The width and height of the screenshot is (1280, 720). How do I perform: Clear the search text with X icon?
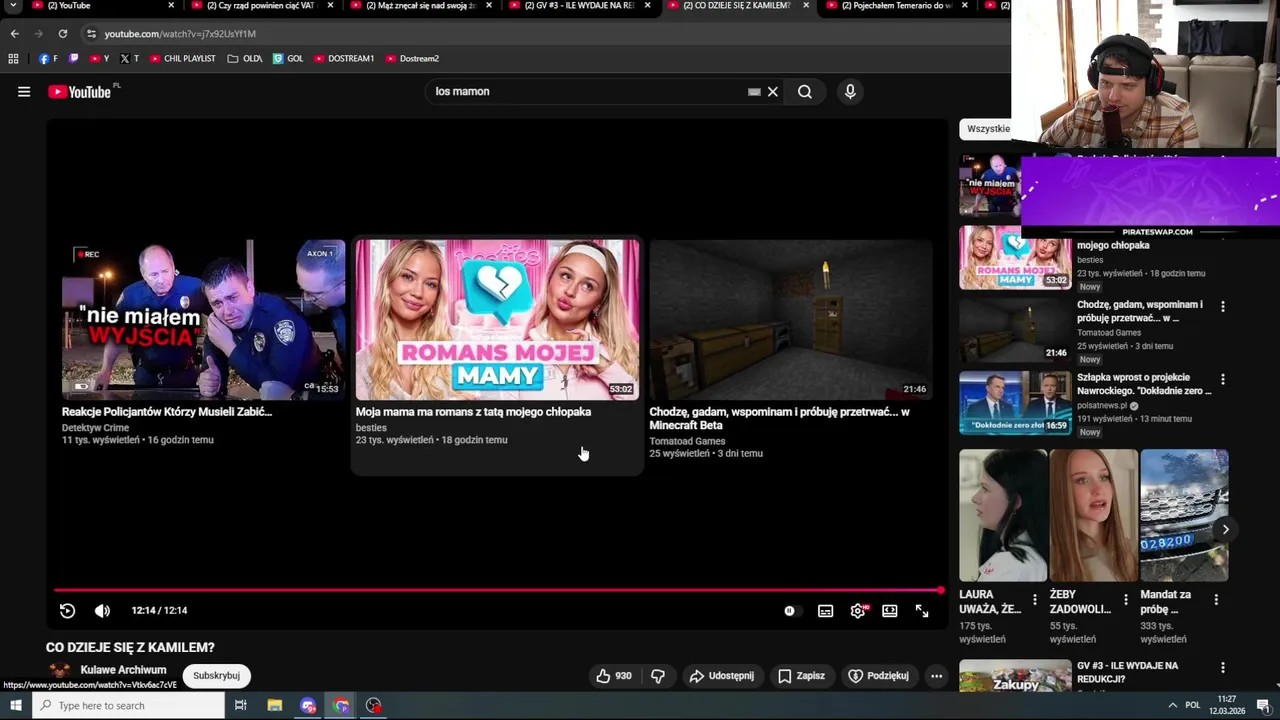tap(772, 92)
